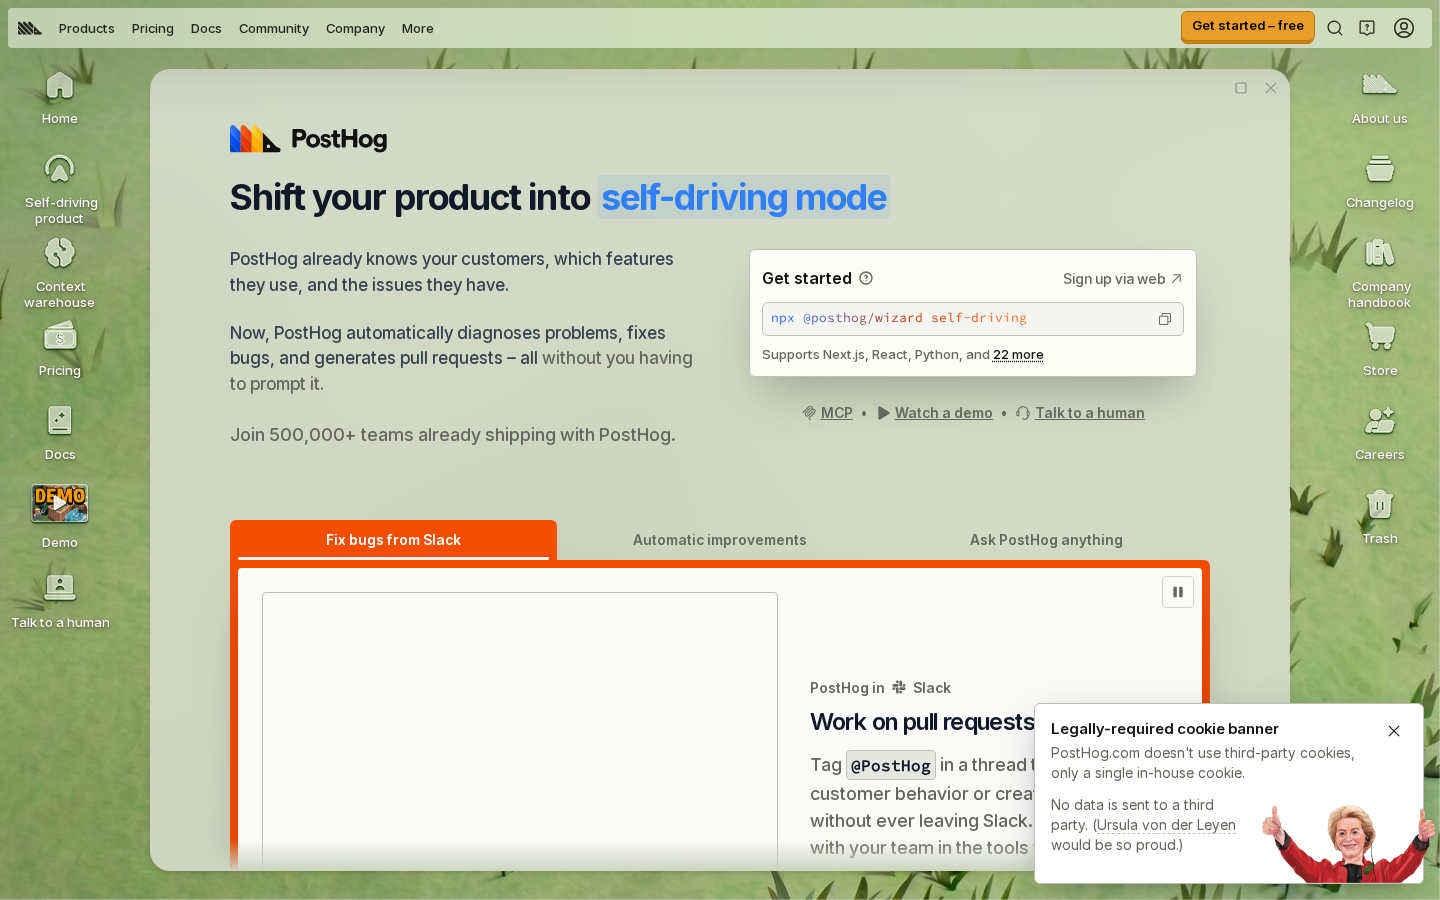Image resolution: width=1440 pixels, height=900 pixels.
Task: Open the Context warehouse desktop icon
Action: click(60, 272)
